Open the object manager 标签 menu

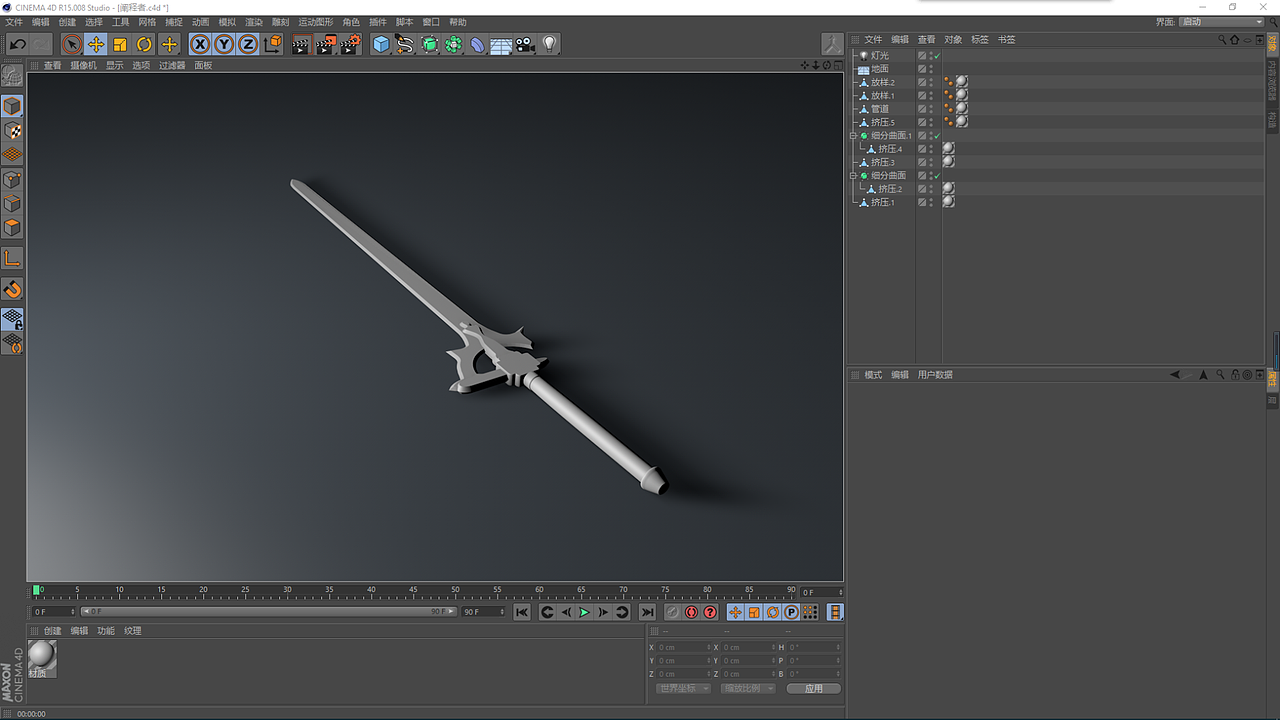pyautogui.click(x=979, y=40)
